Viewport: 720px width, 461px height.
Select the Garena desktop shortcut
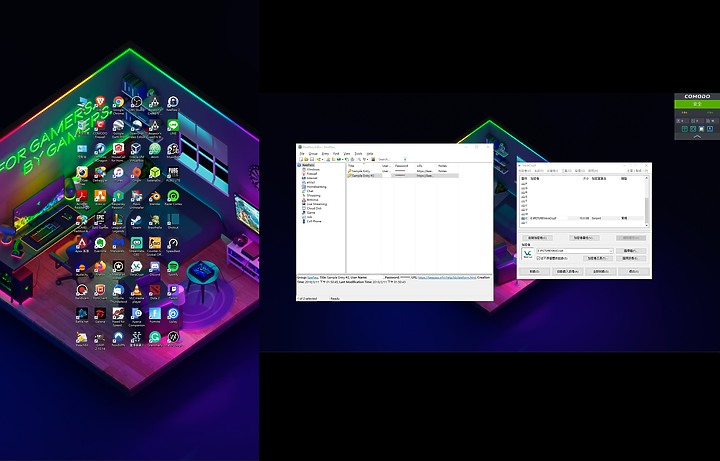100,313
